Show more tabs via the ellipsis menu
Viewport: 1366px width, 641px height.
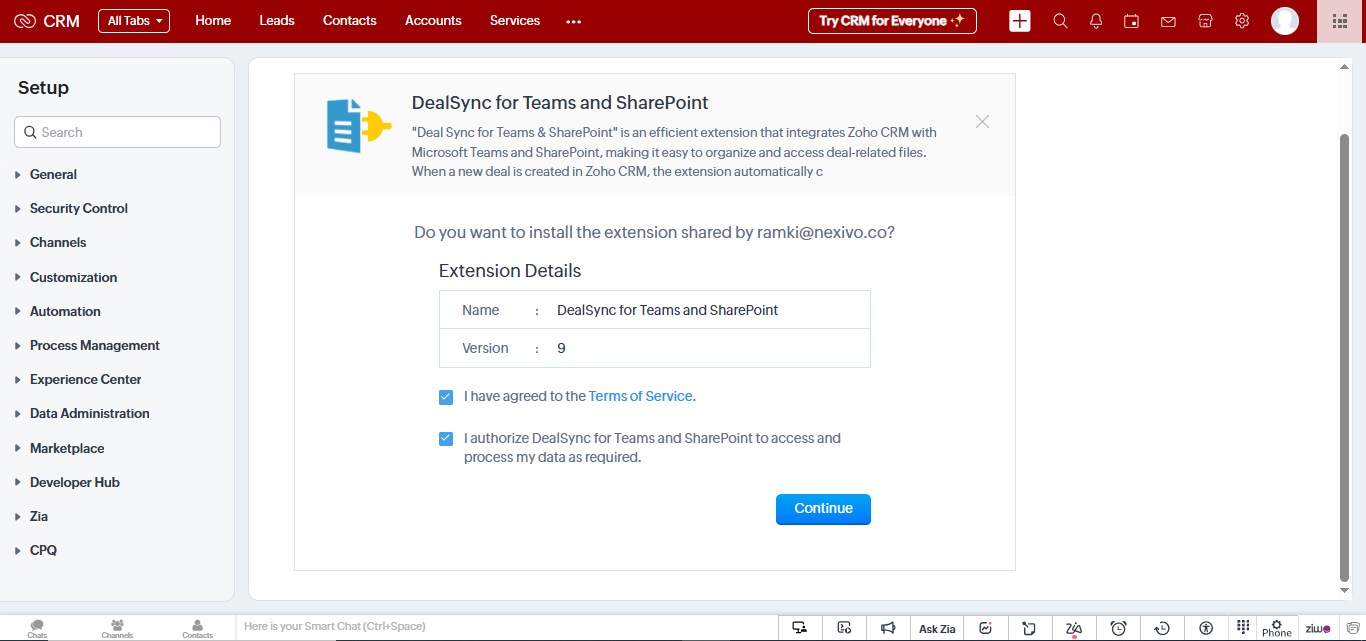574,21
